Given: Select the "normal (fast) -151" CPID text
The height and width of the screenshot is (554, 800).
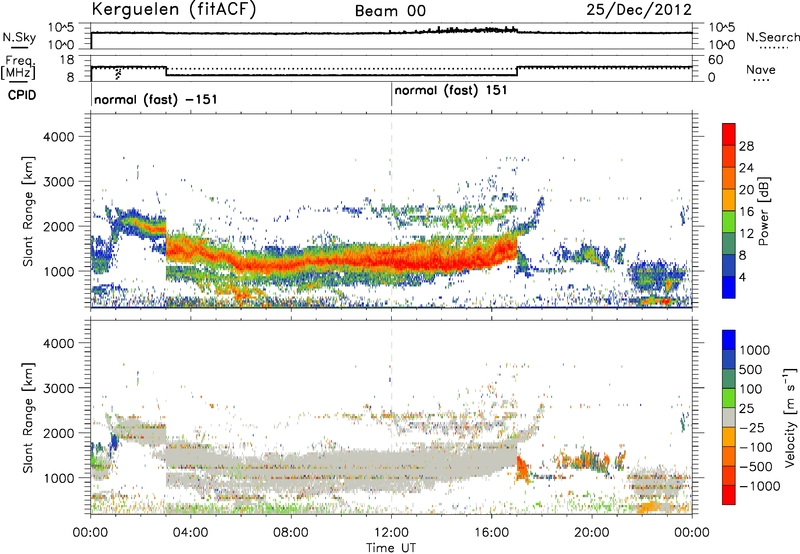Looking at the screenshot, I should pyautogui.click(x=156, y=99).
